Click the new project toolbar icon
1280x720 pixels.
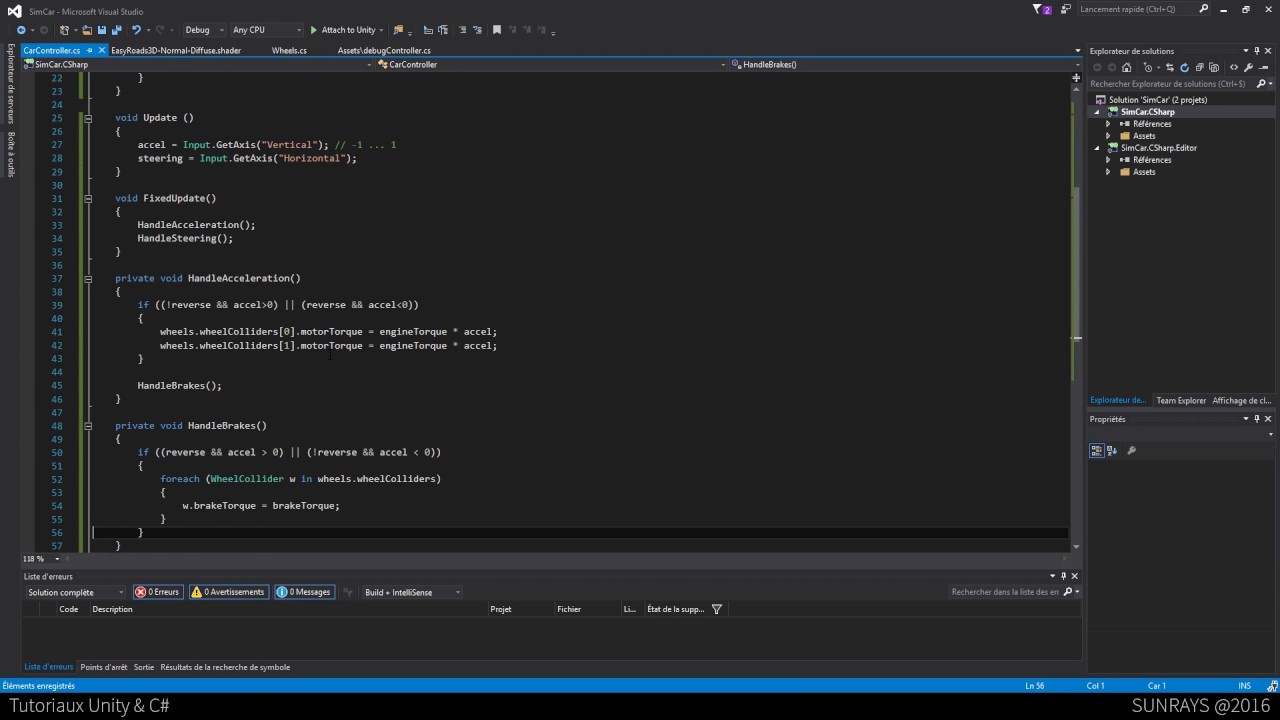point(65,30)
